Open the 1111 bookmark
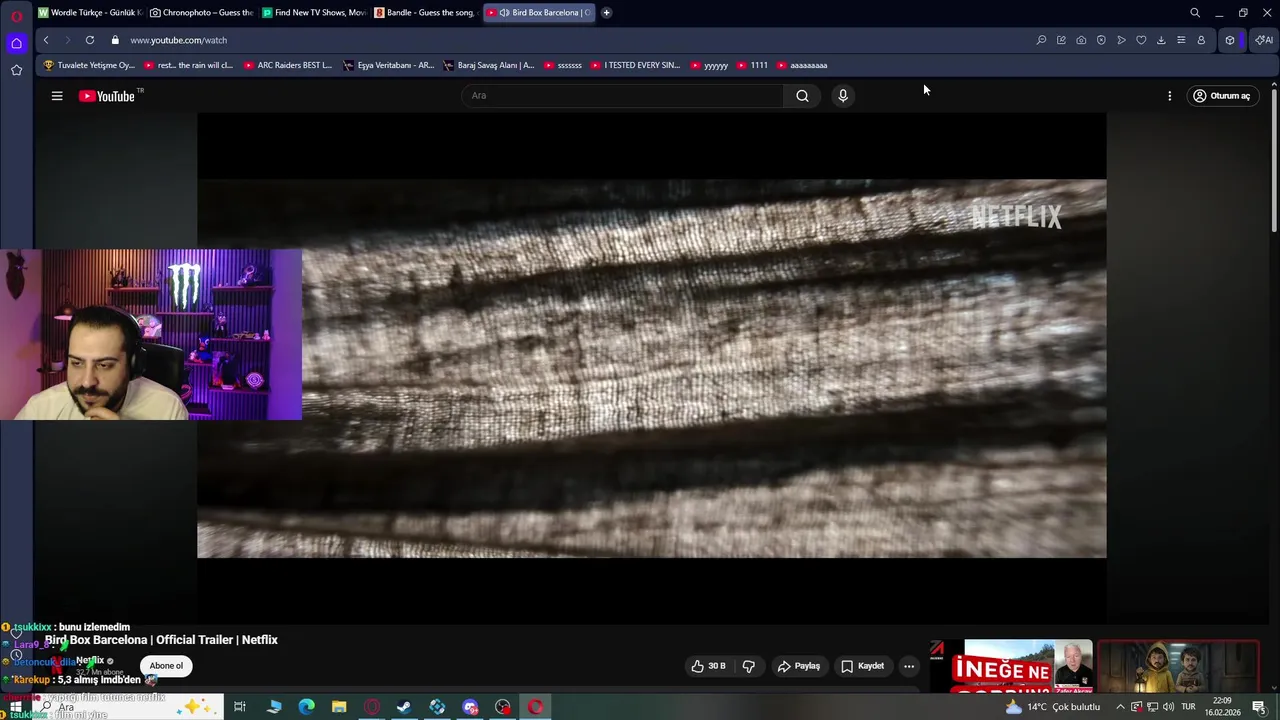 753,65
